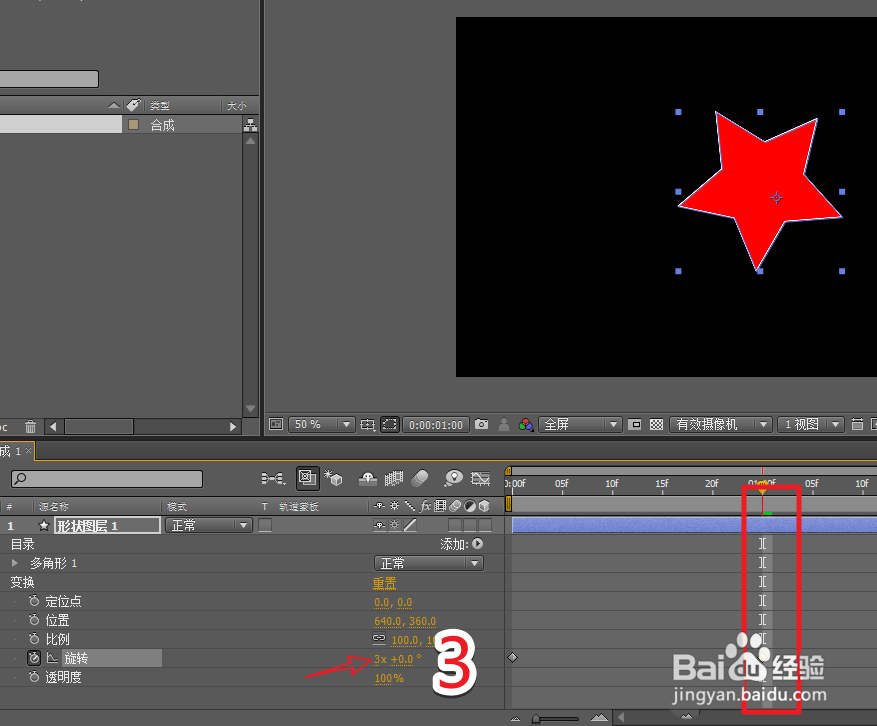This screenshot has height=726, width=877.
Task: Enable the 位置 stopwatch
Action: 34,620
